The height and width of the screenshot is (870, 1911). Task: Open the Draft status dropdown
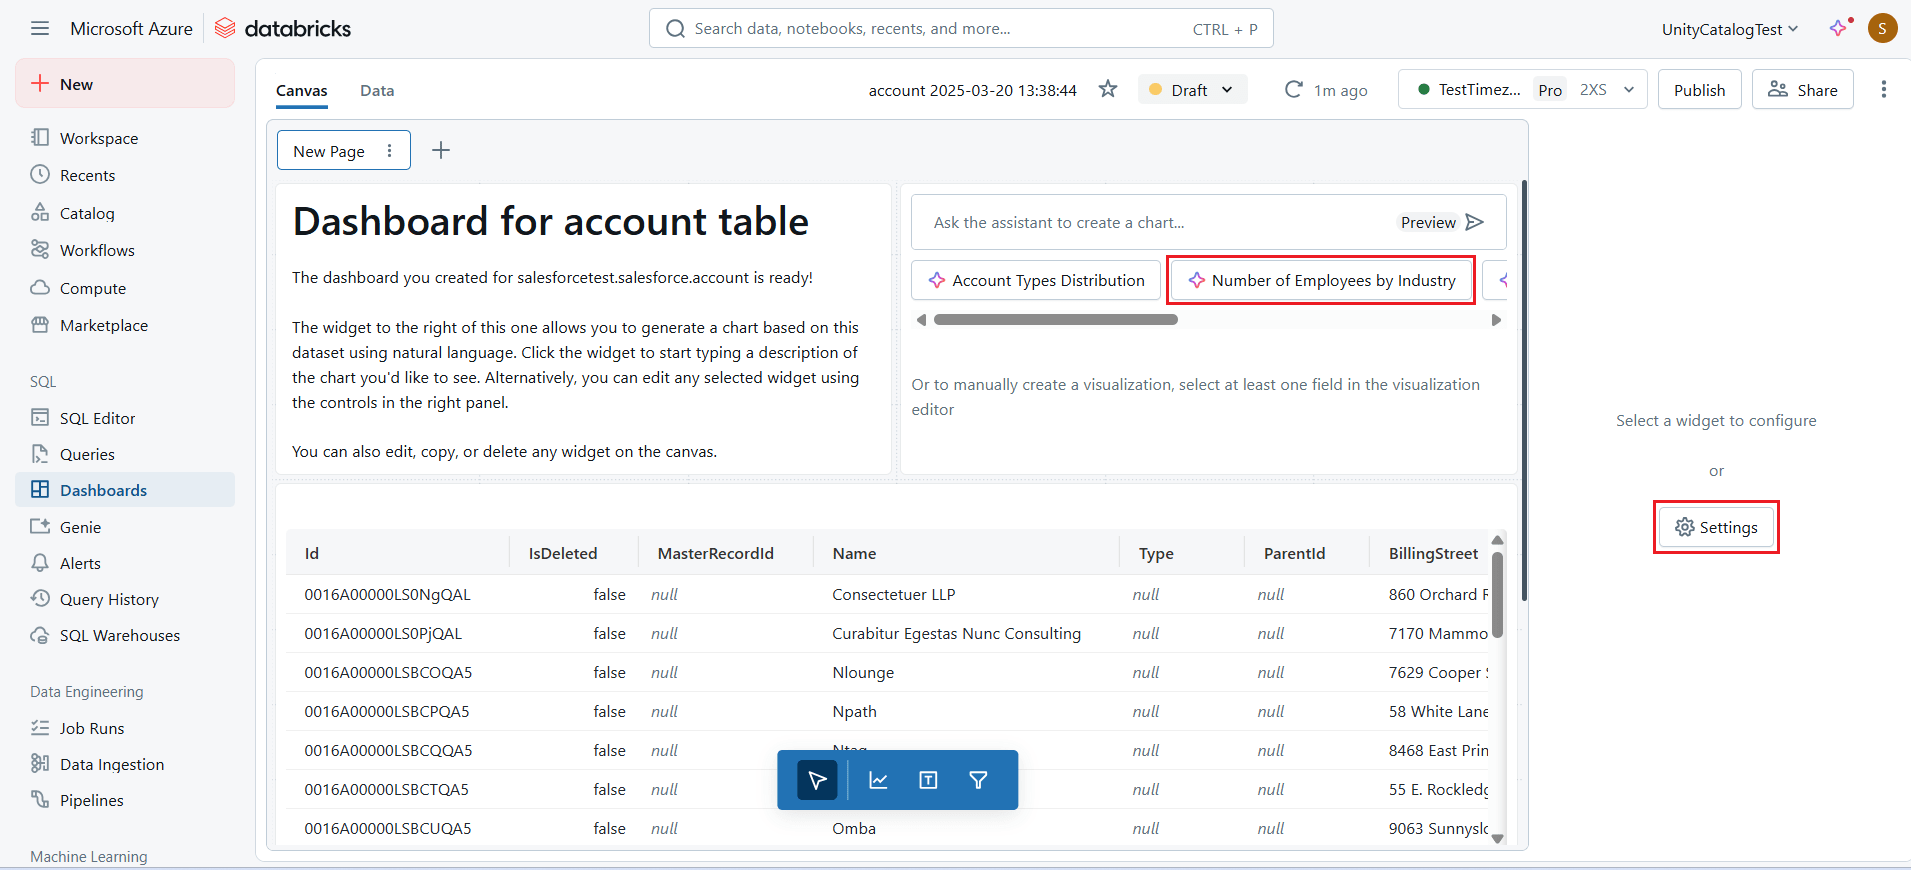tap(1192, 89)
